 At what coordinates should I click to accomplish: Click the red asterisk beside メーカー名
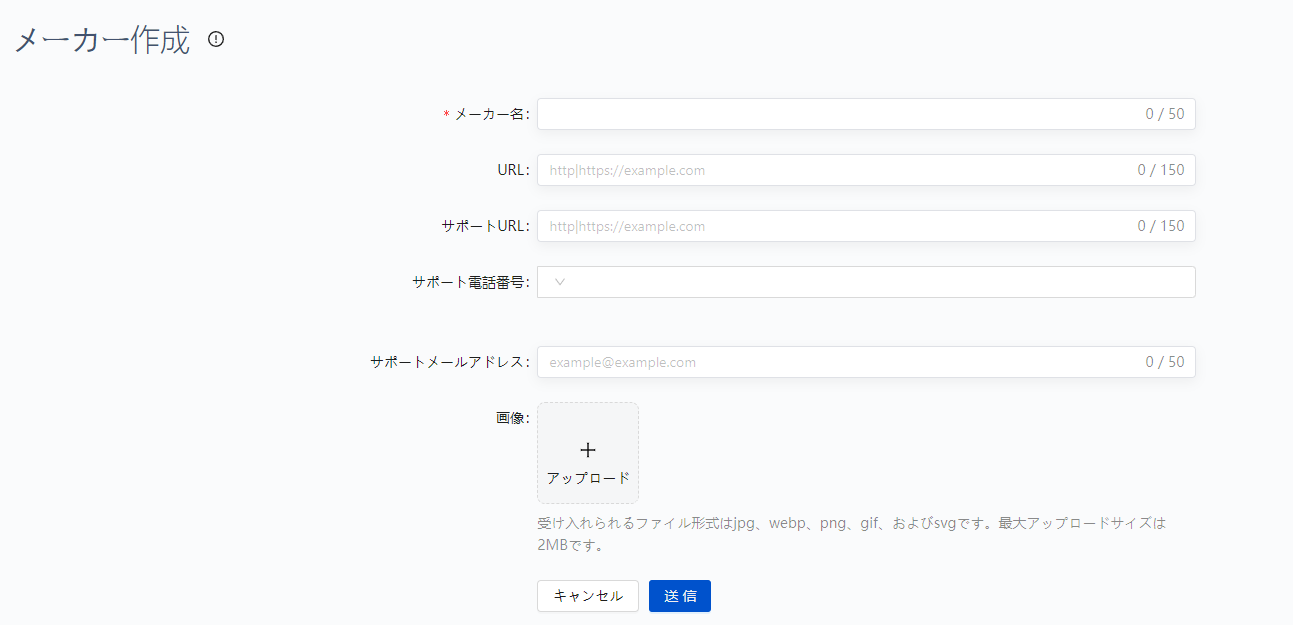tap(445, 113)
